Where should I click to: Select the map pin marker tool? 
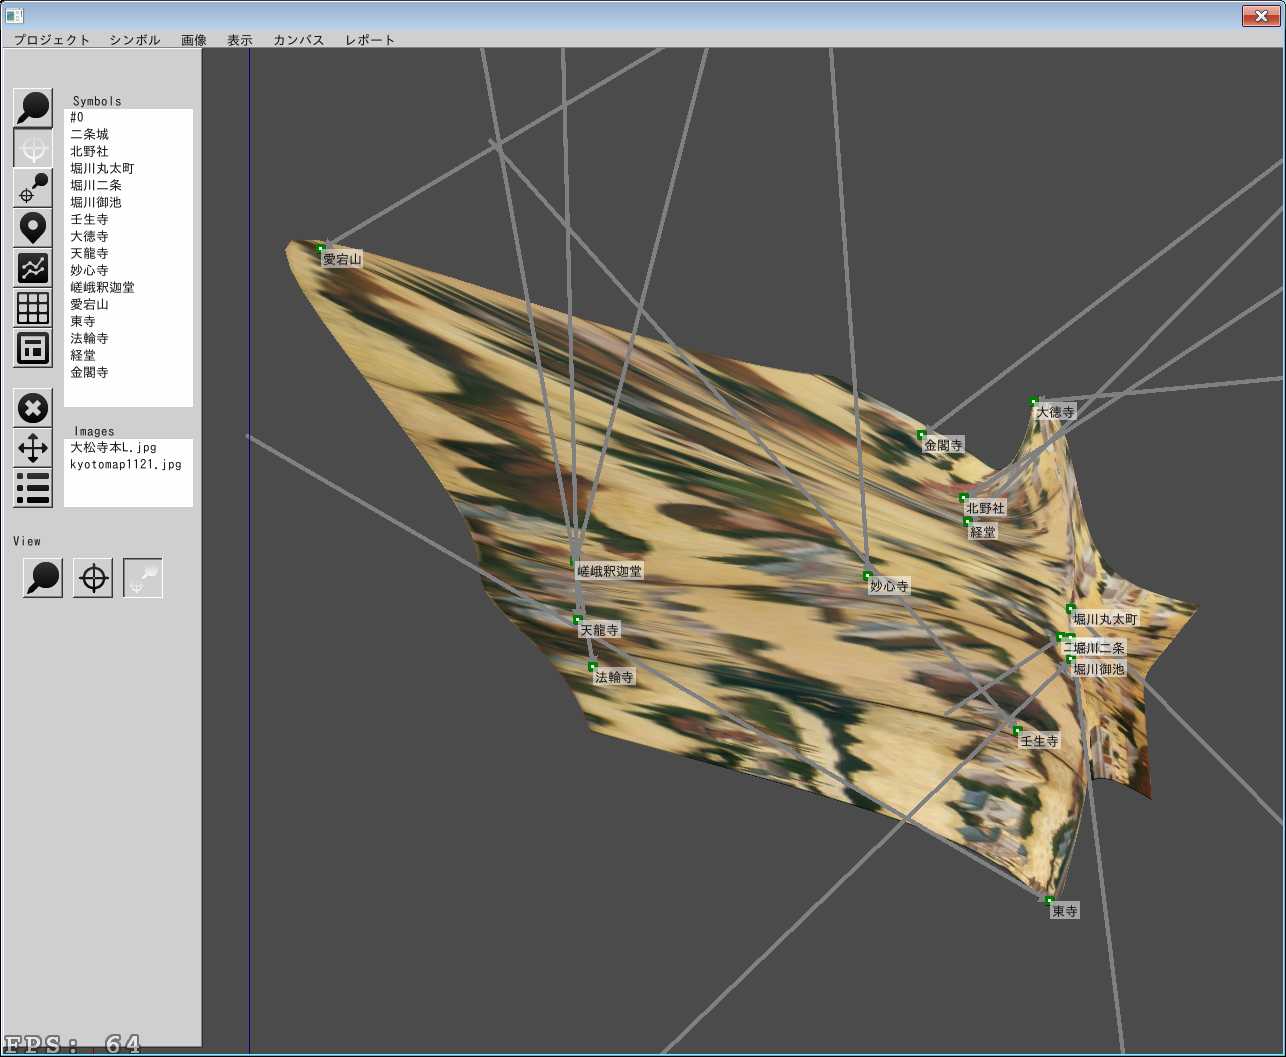(x=33, y=228)
